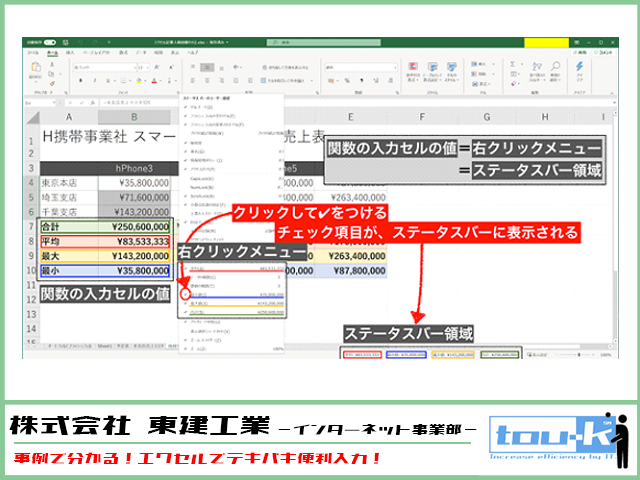640x480 pixels.
Task: Expand the merge and center dropdown arrow
Action: click(x=311, y=81)
